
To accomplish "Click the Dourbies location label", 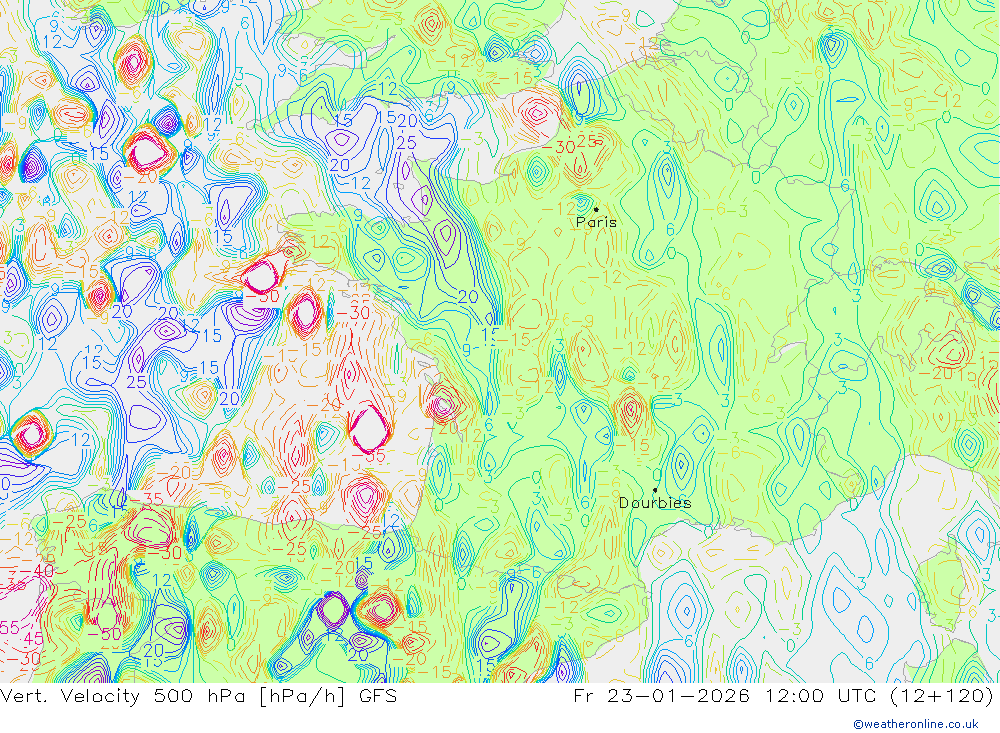I will [655, 503].
